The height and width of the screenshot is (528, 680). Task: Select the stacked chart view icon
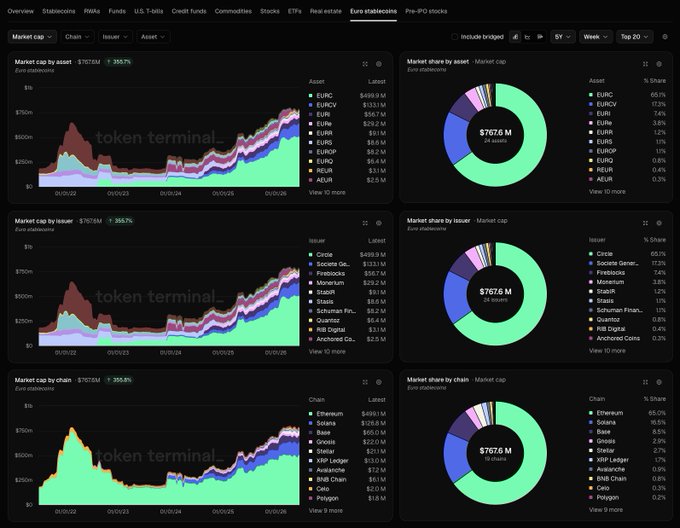point(515,37)
